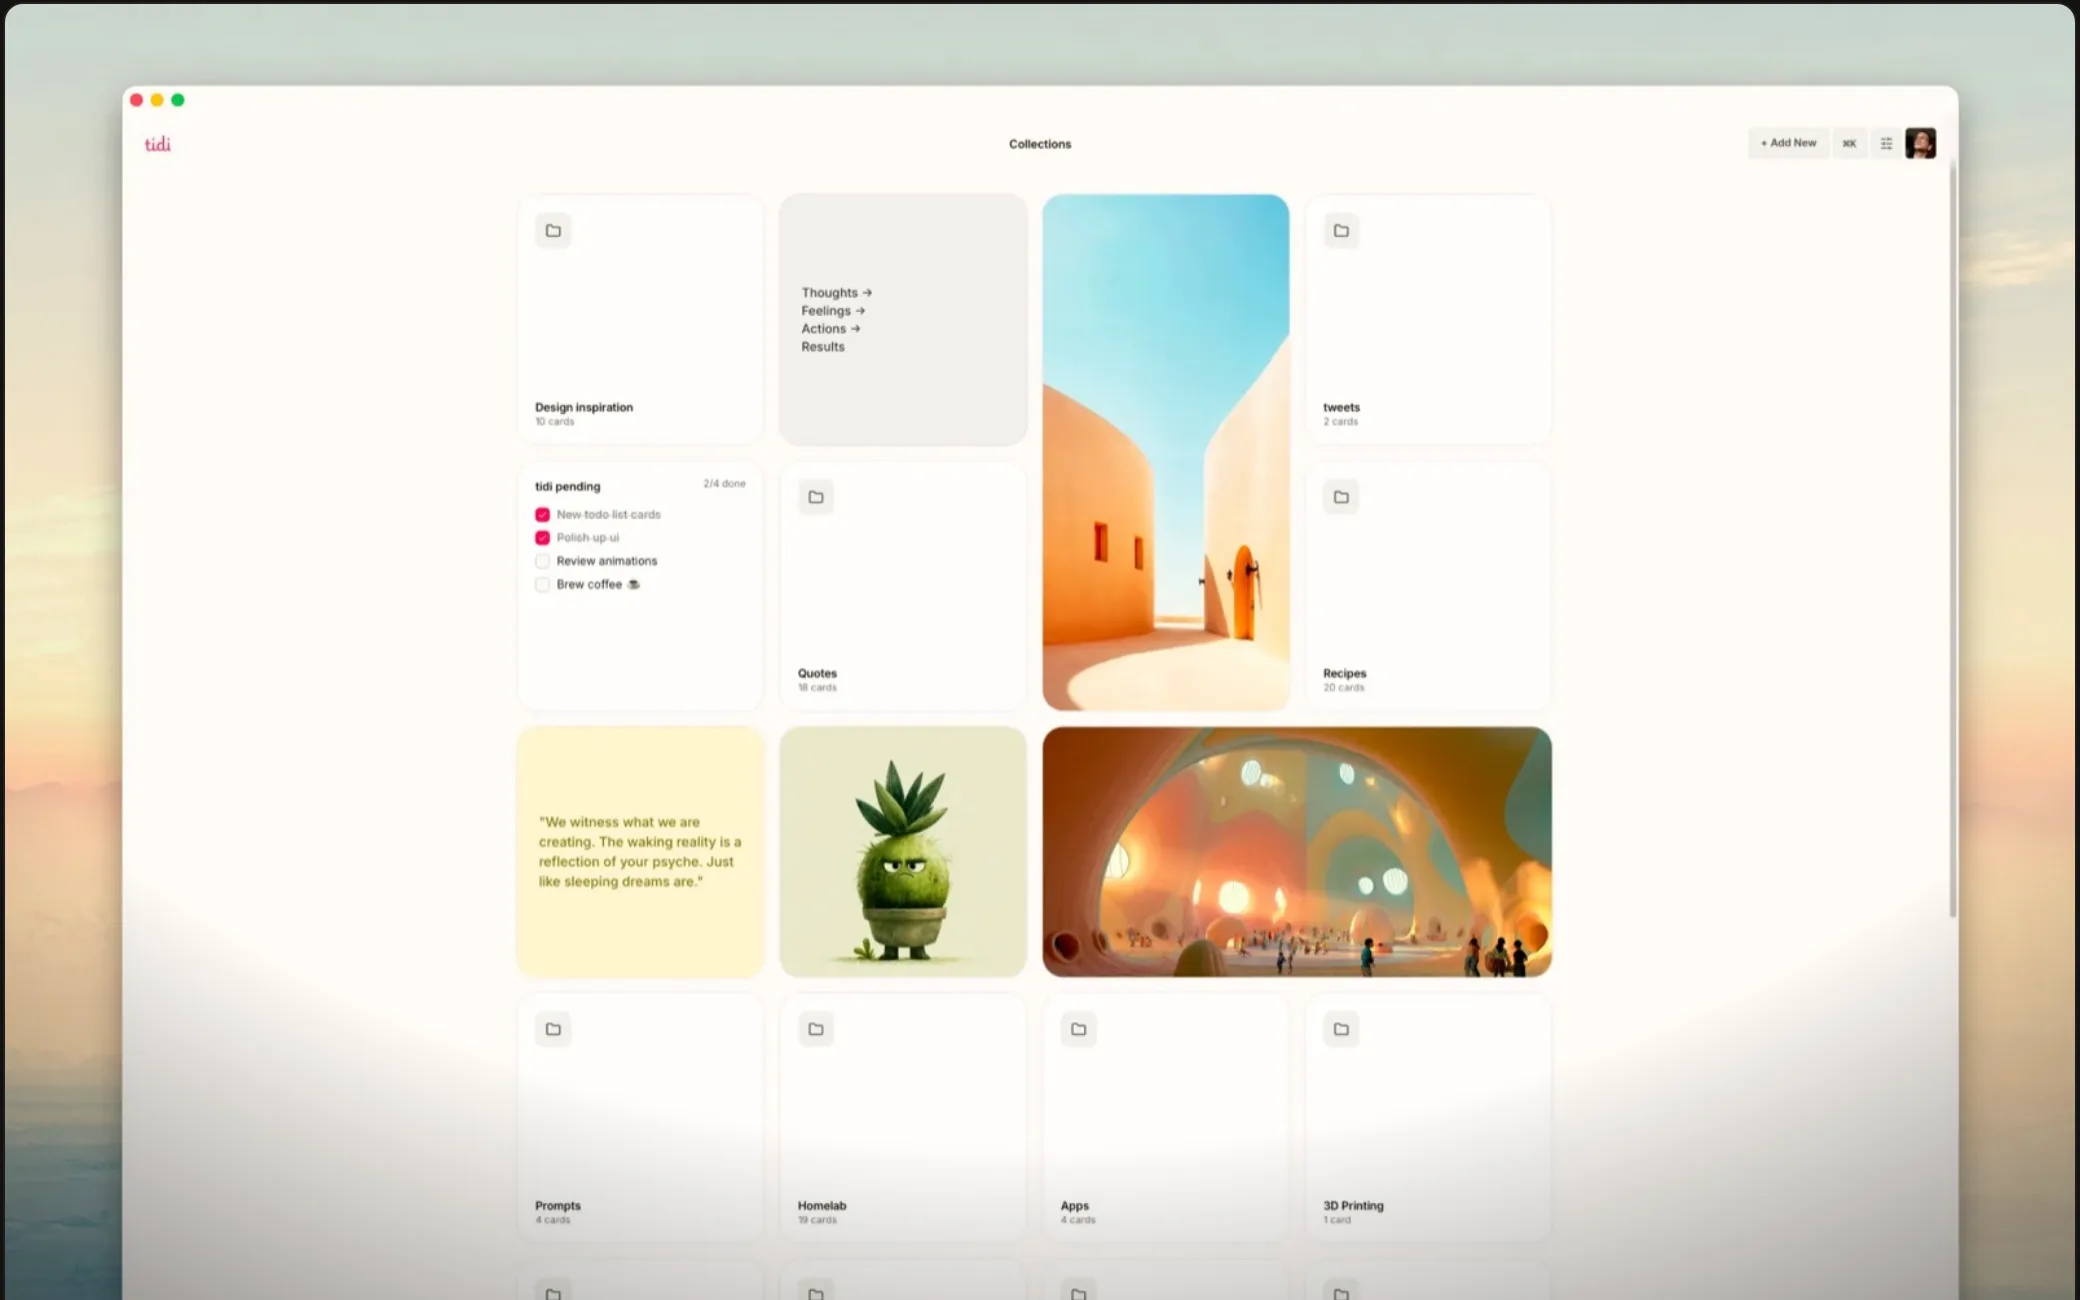2080x1300 pixels.
Task: Click the 2/4 done progress text
Action: [724, 484]
